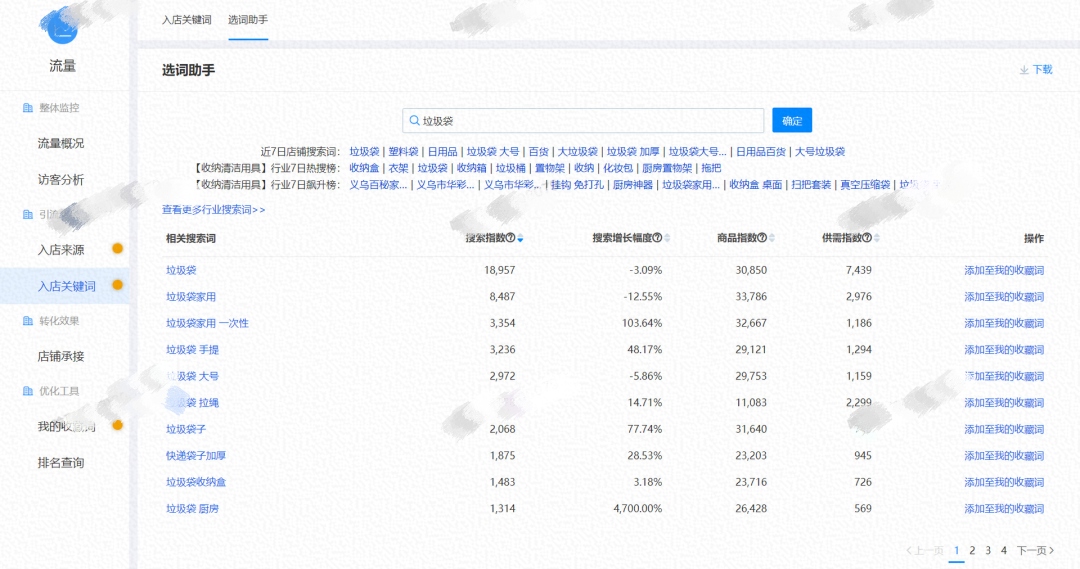Click the help icon next to 搜索指数

coord(511,238)
